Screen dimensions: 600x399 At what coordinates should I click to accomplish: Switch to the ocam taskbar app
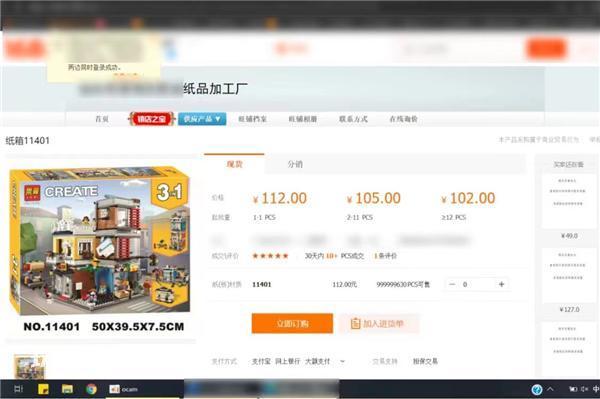click(x=124, y=389)
